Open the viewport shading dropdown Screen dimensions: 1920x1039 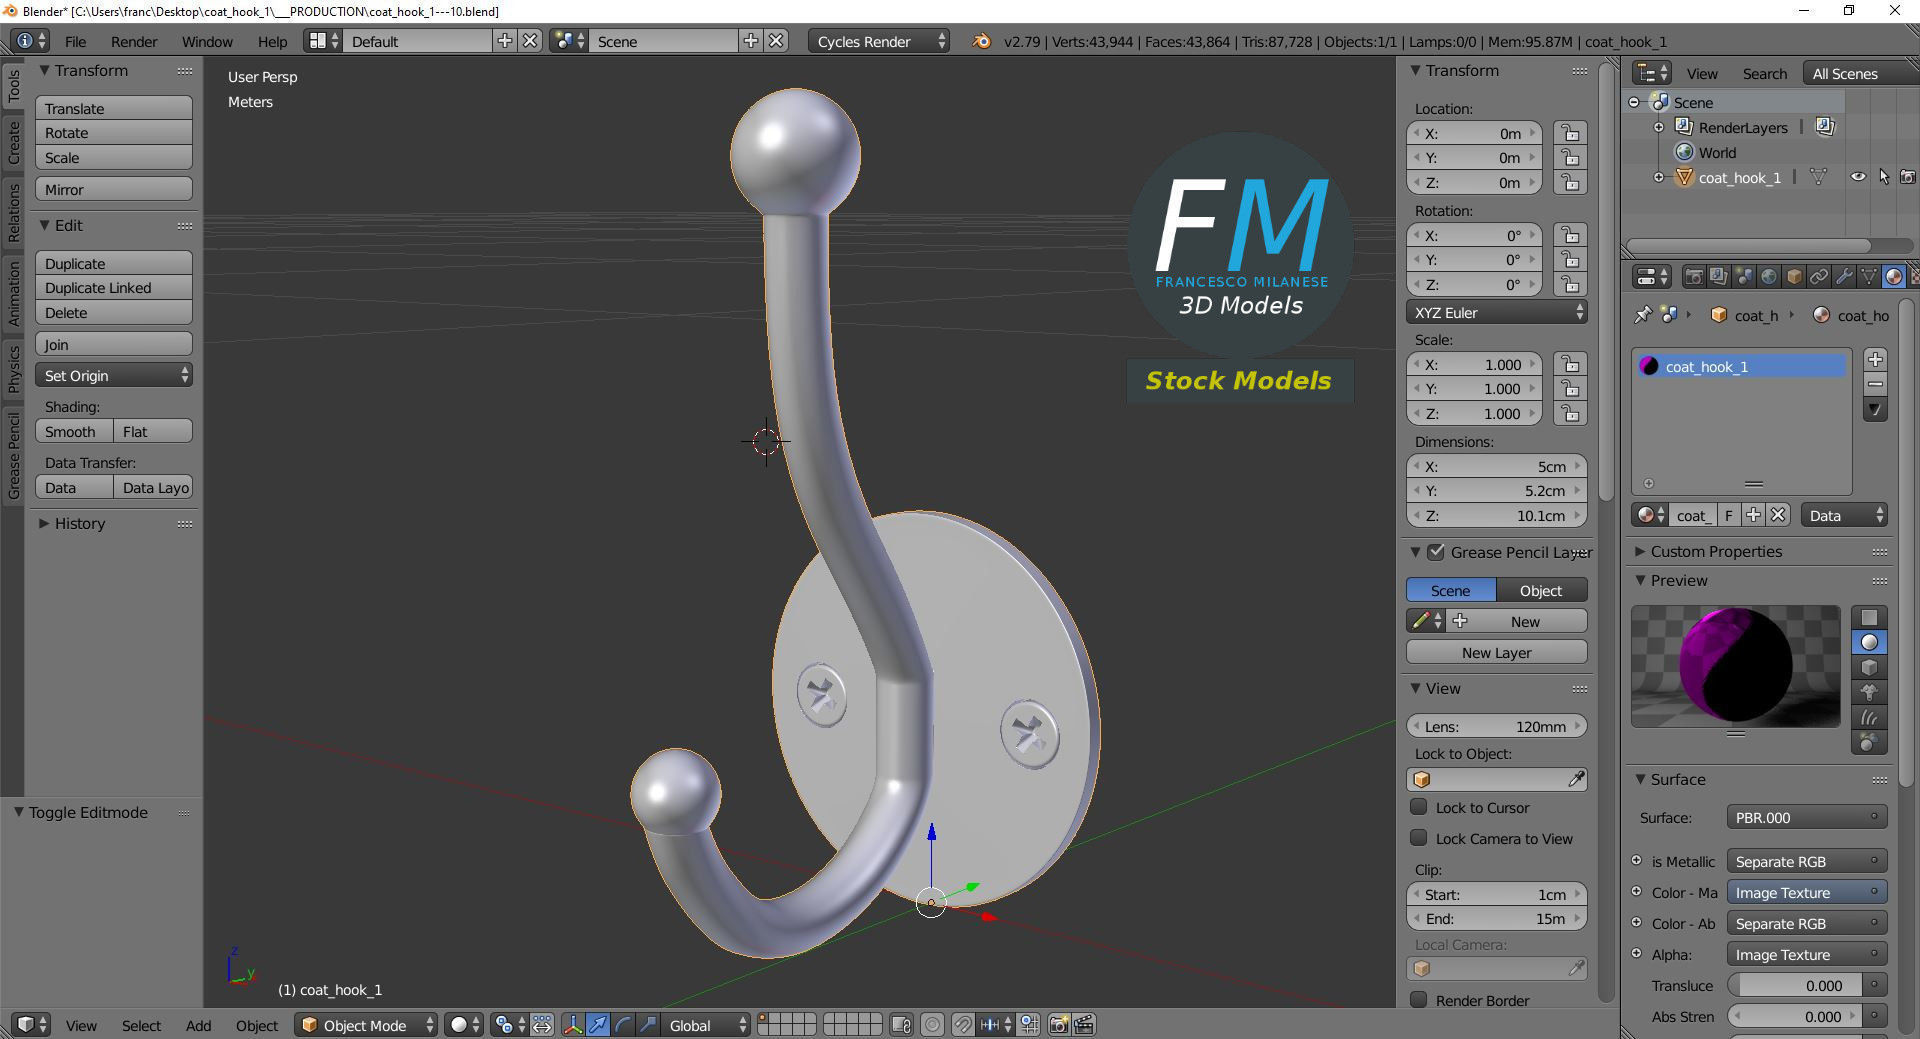click(464, 1025)
